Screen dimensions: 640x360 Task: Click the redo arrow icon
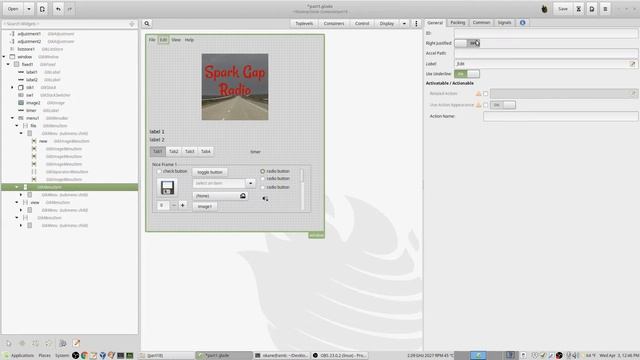70,9
